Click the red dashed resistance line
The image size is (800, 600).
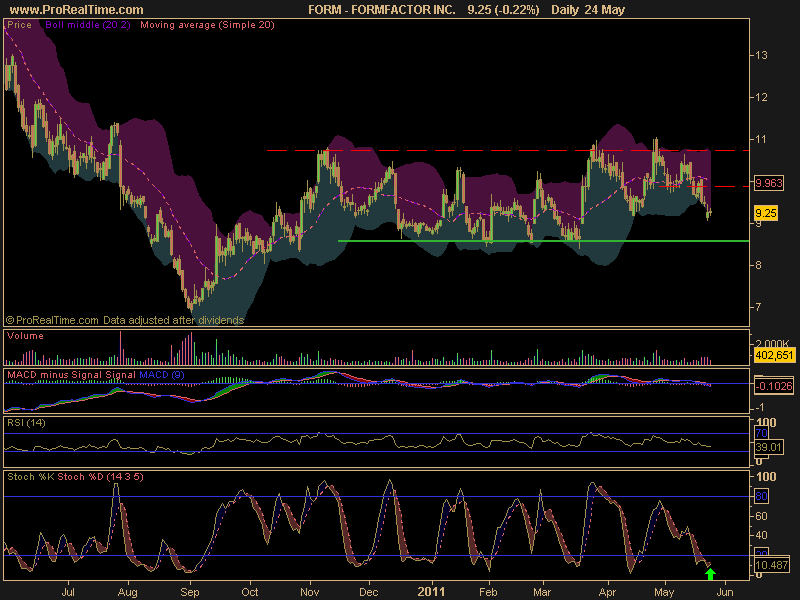click(508, 151)
